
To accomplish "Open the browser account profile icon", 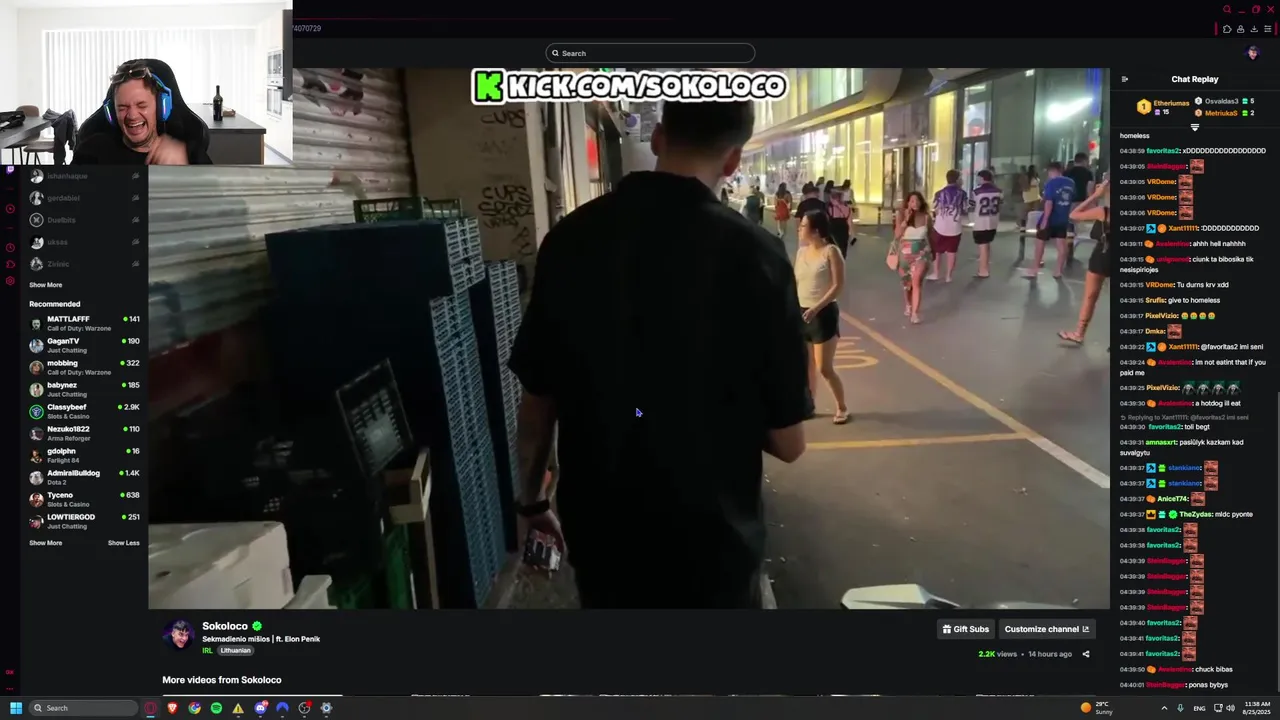I will (x=1240, y=29).
